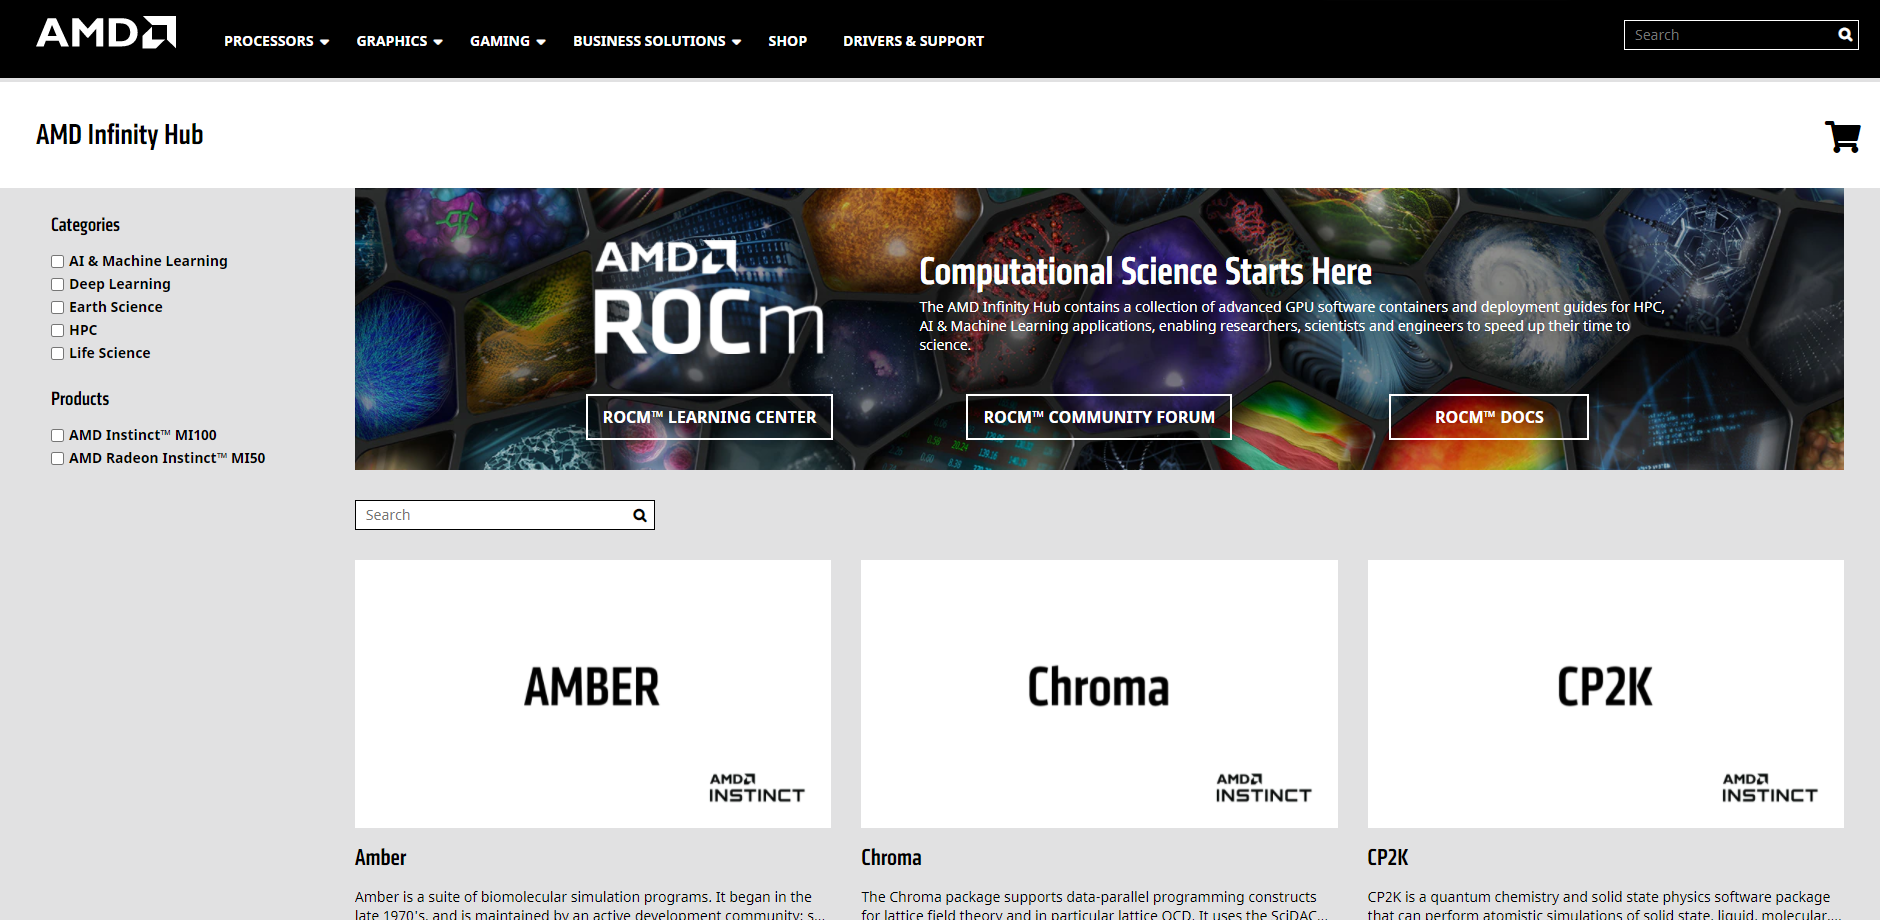This screenshot has width=1880, height=920.
Task: Click AMD Instinct logo on CP2K card
Action: 1769,788
